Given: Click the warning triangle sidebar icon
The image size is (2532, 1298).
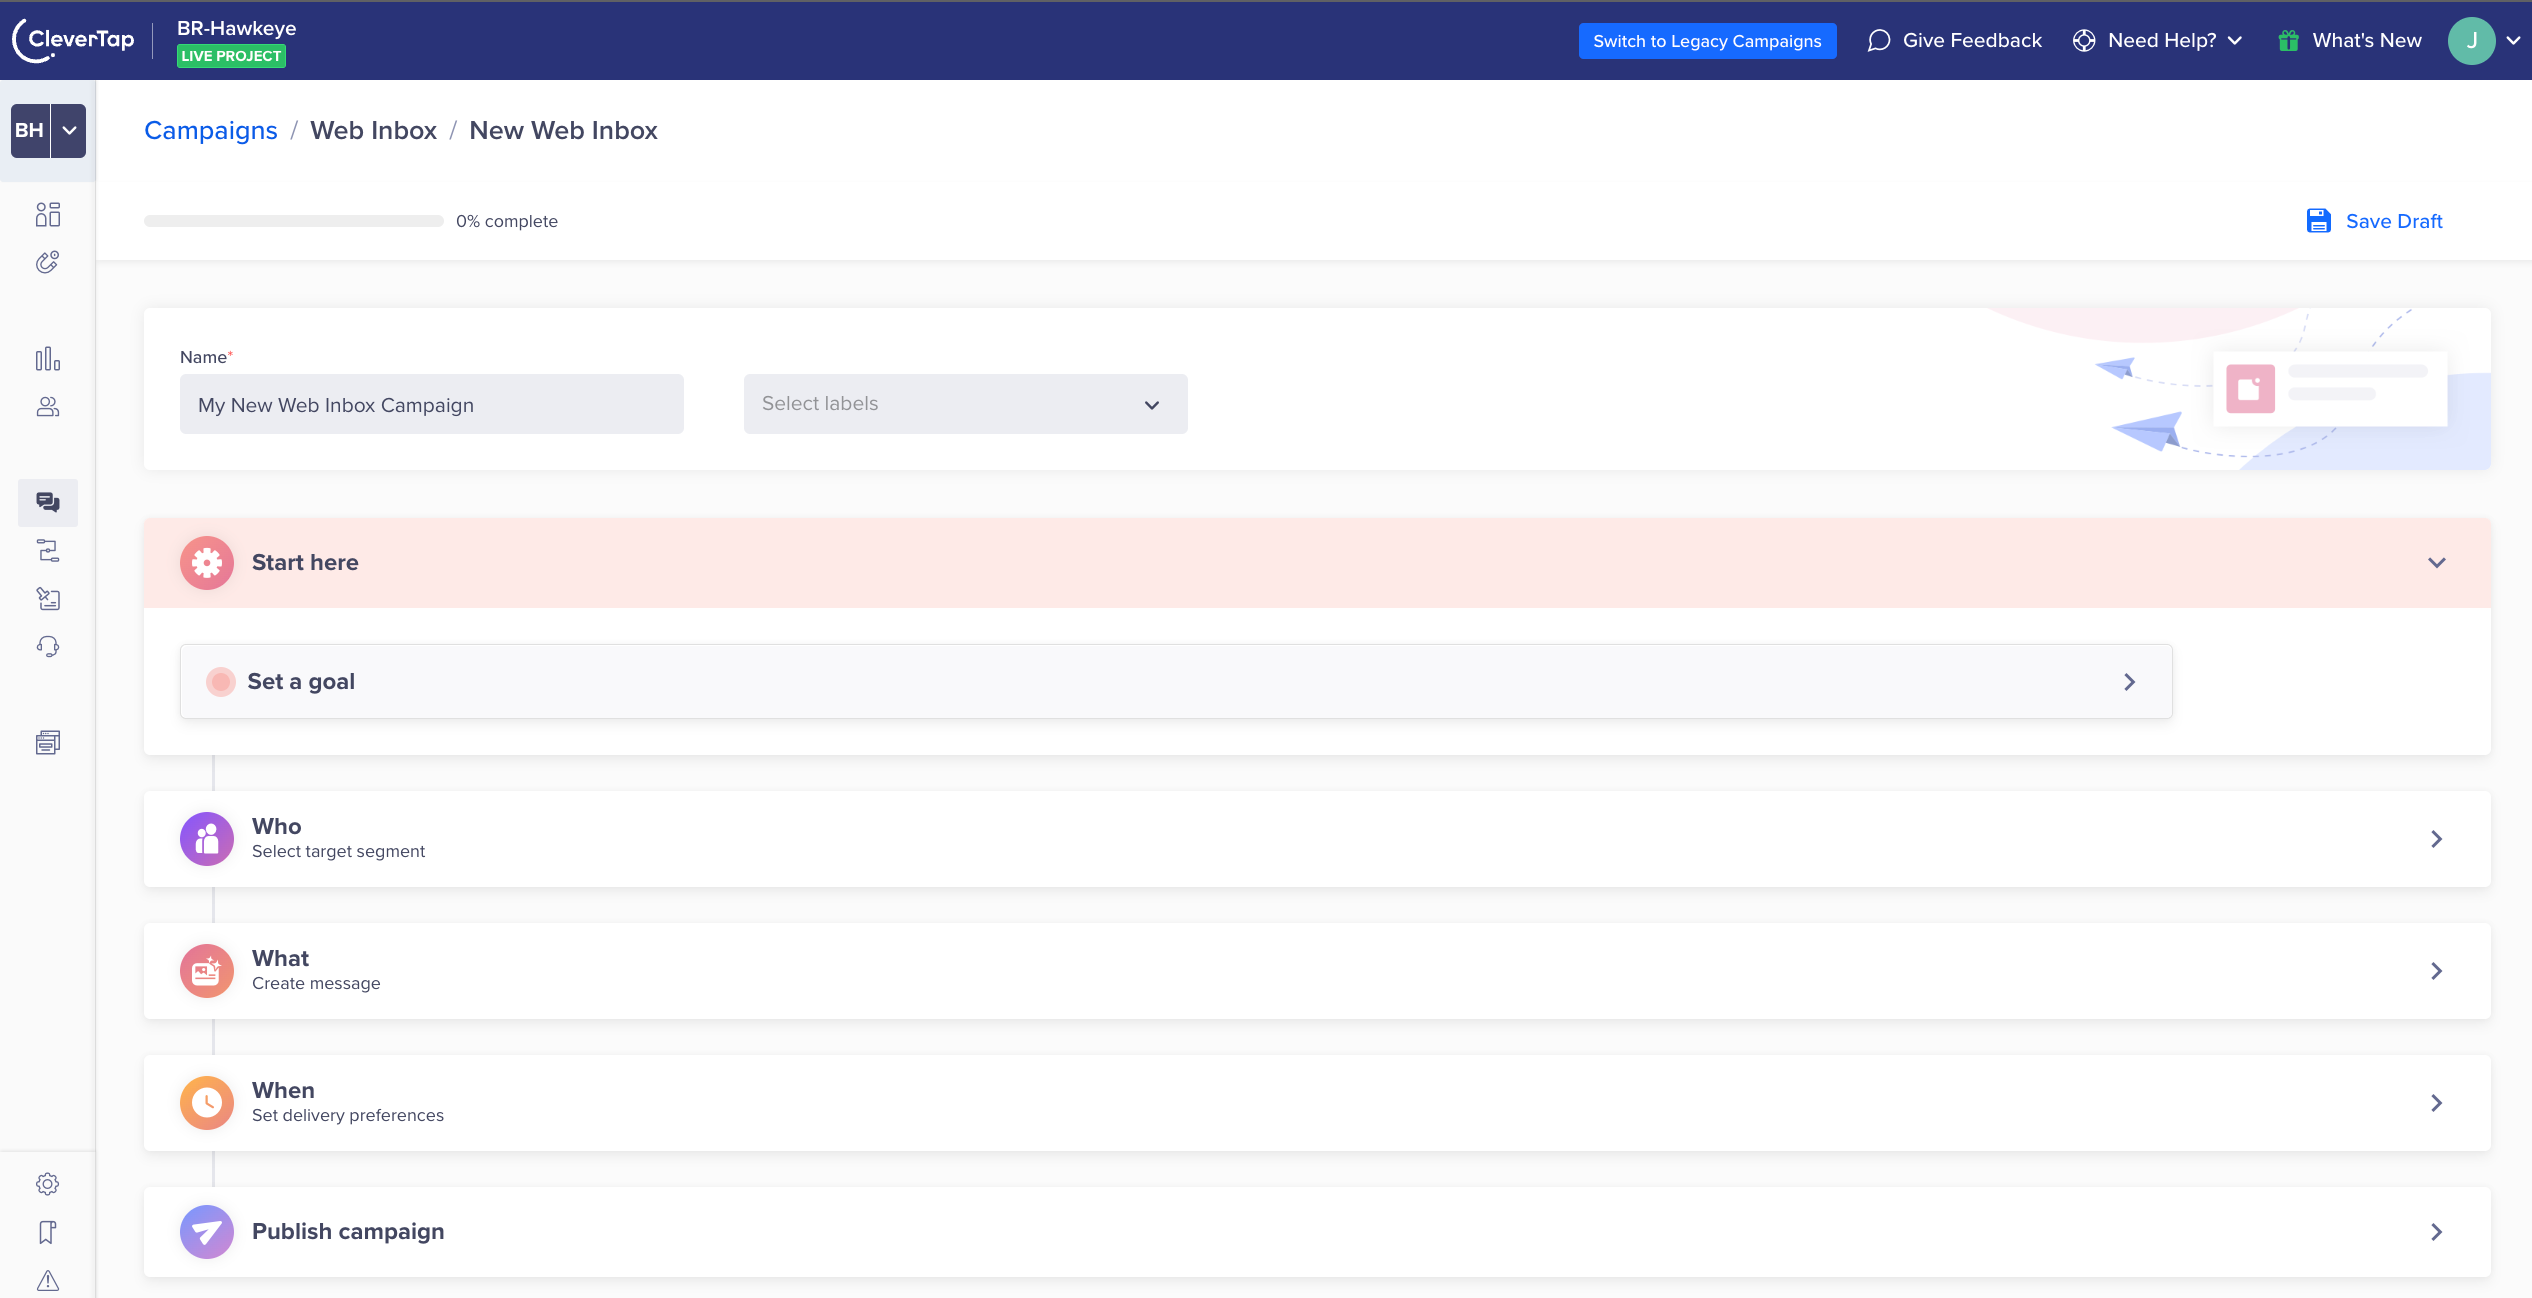Looking at the screenshot, I should pyautogui.click(x=47, y=1280).
